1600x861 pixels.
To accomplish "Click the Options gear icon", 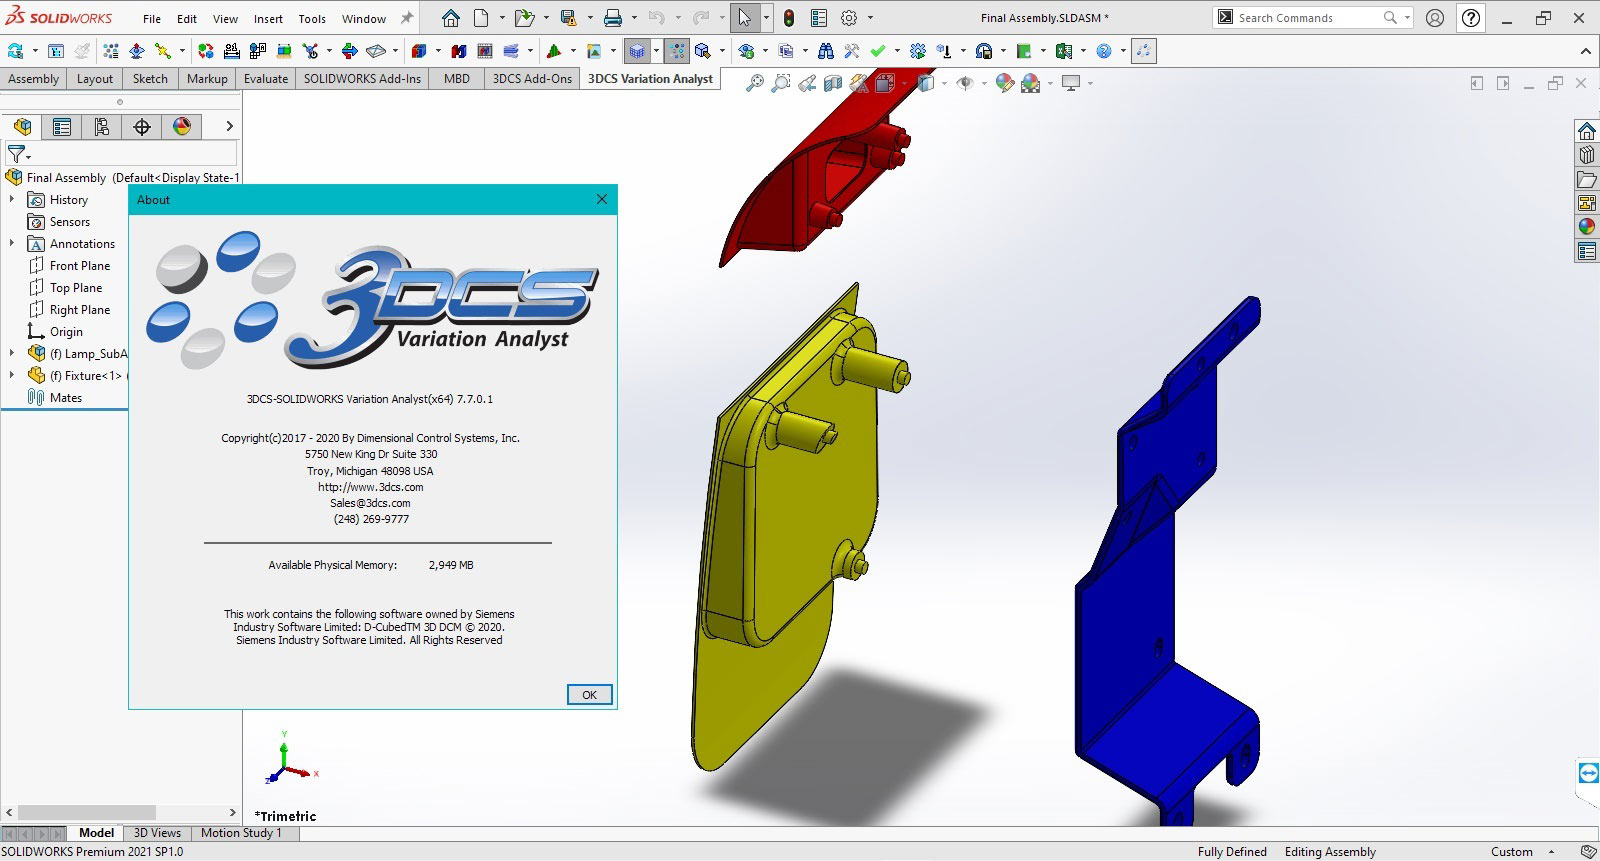I will pyautogui.click(x=849, y=18).
